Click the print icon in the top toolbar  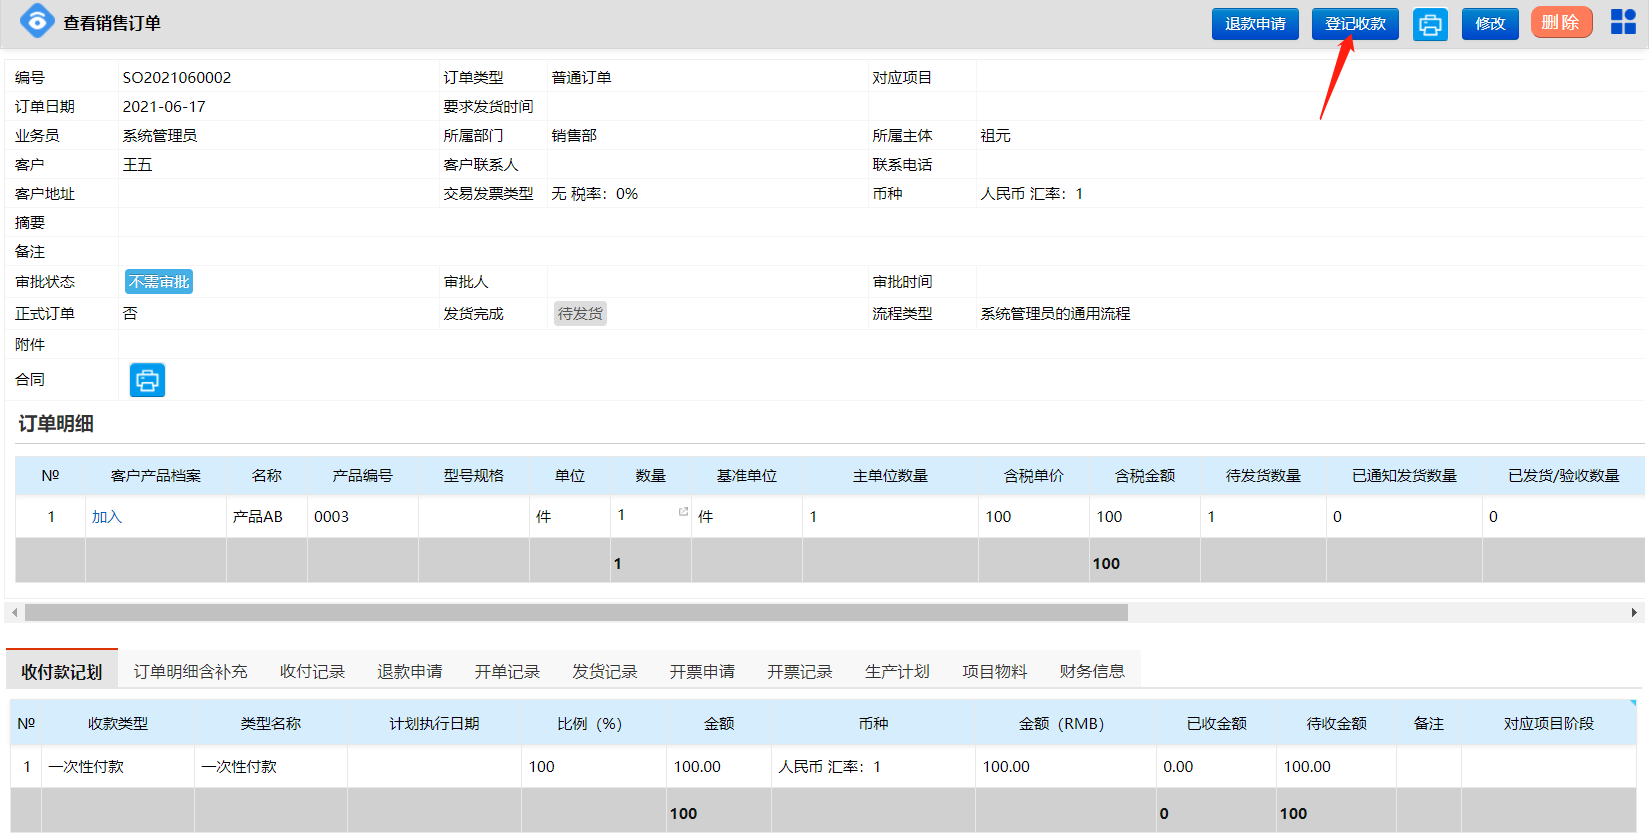pos(1430,24)
